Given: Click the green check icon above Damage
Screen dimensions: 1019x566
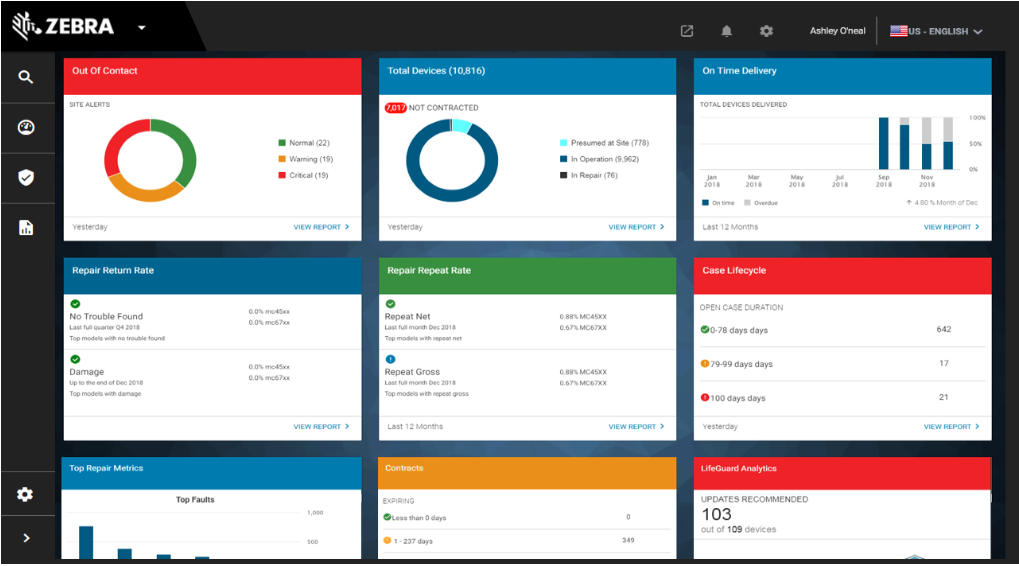Looking at the screenshot, I should point(75,359).
